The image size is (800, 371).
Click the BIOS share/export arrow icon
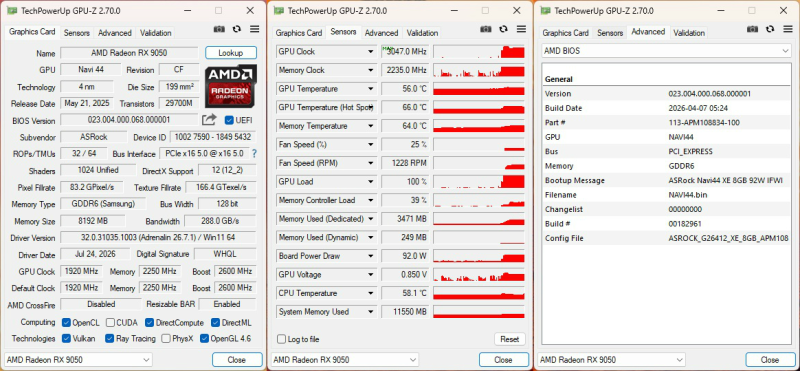(x=209, y=120)
